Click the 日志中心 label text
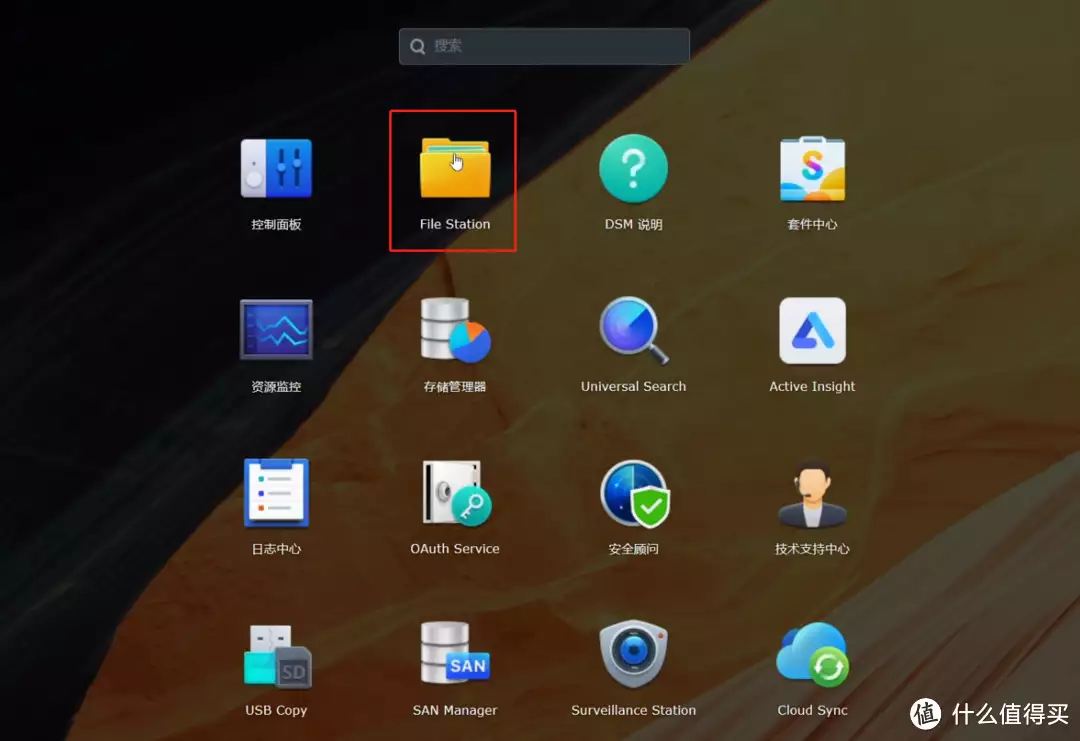The image size is (1080, 741). pos(276,550)
